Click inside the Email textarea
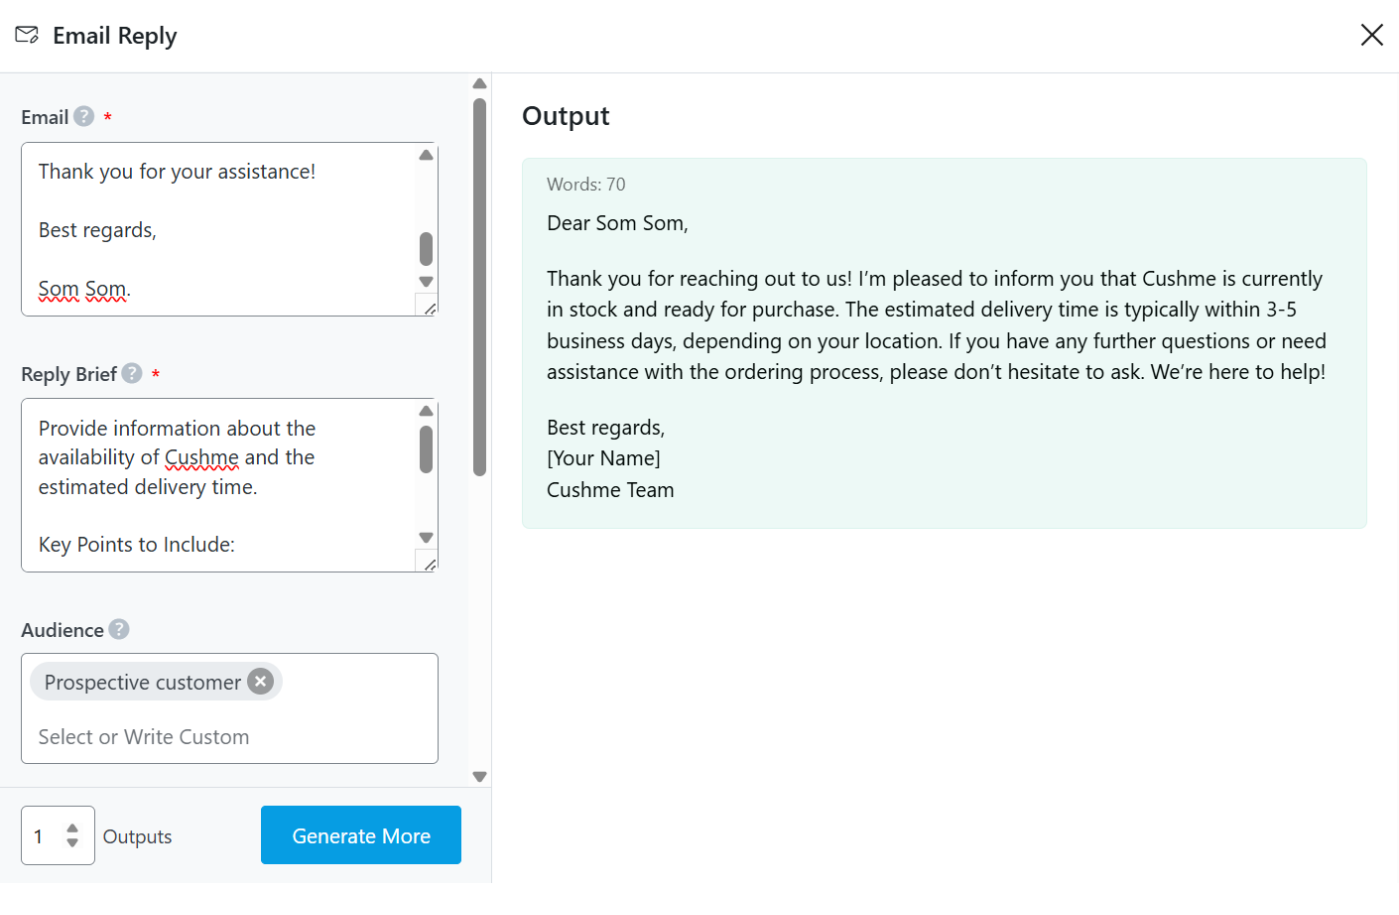Screen dimensions: 1399x915 coord(220,230)
